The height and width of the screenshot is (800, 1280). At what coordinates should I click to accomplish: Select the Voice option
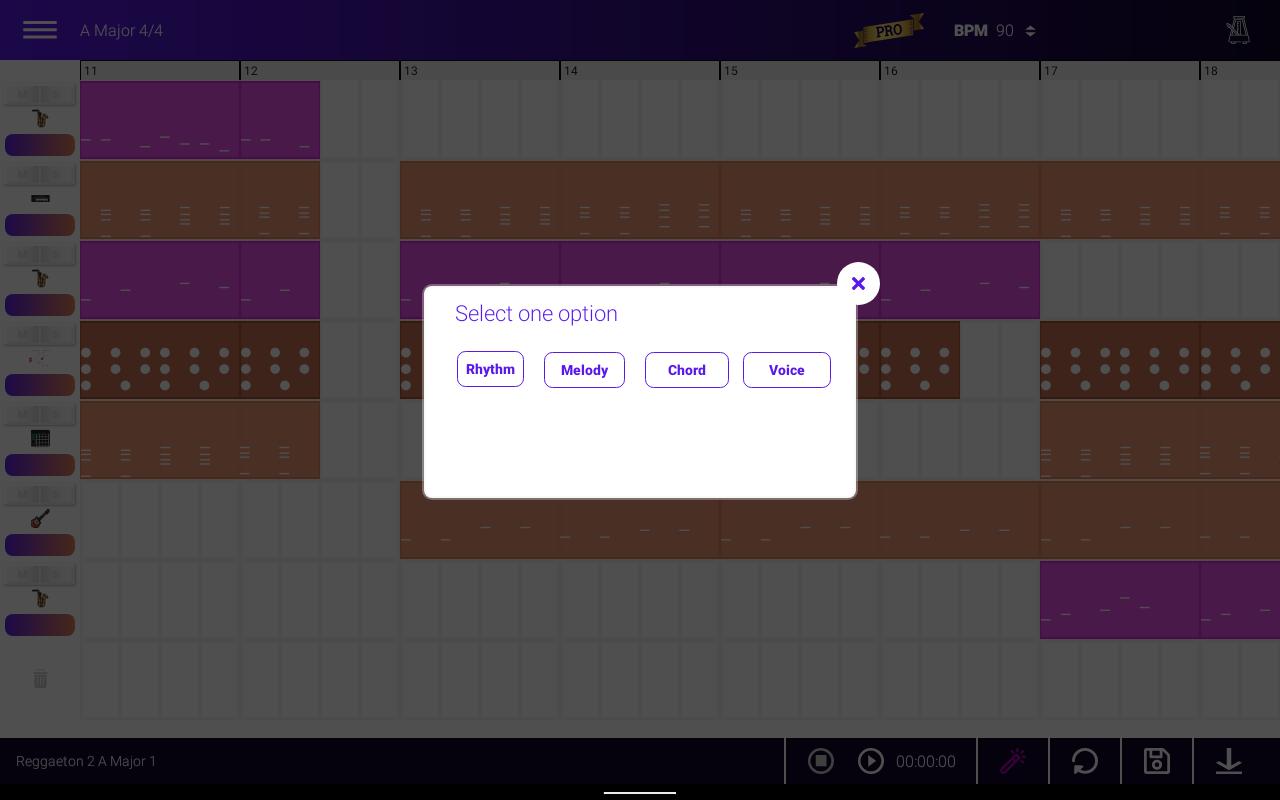pos(786,370)
